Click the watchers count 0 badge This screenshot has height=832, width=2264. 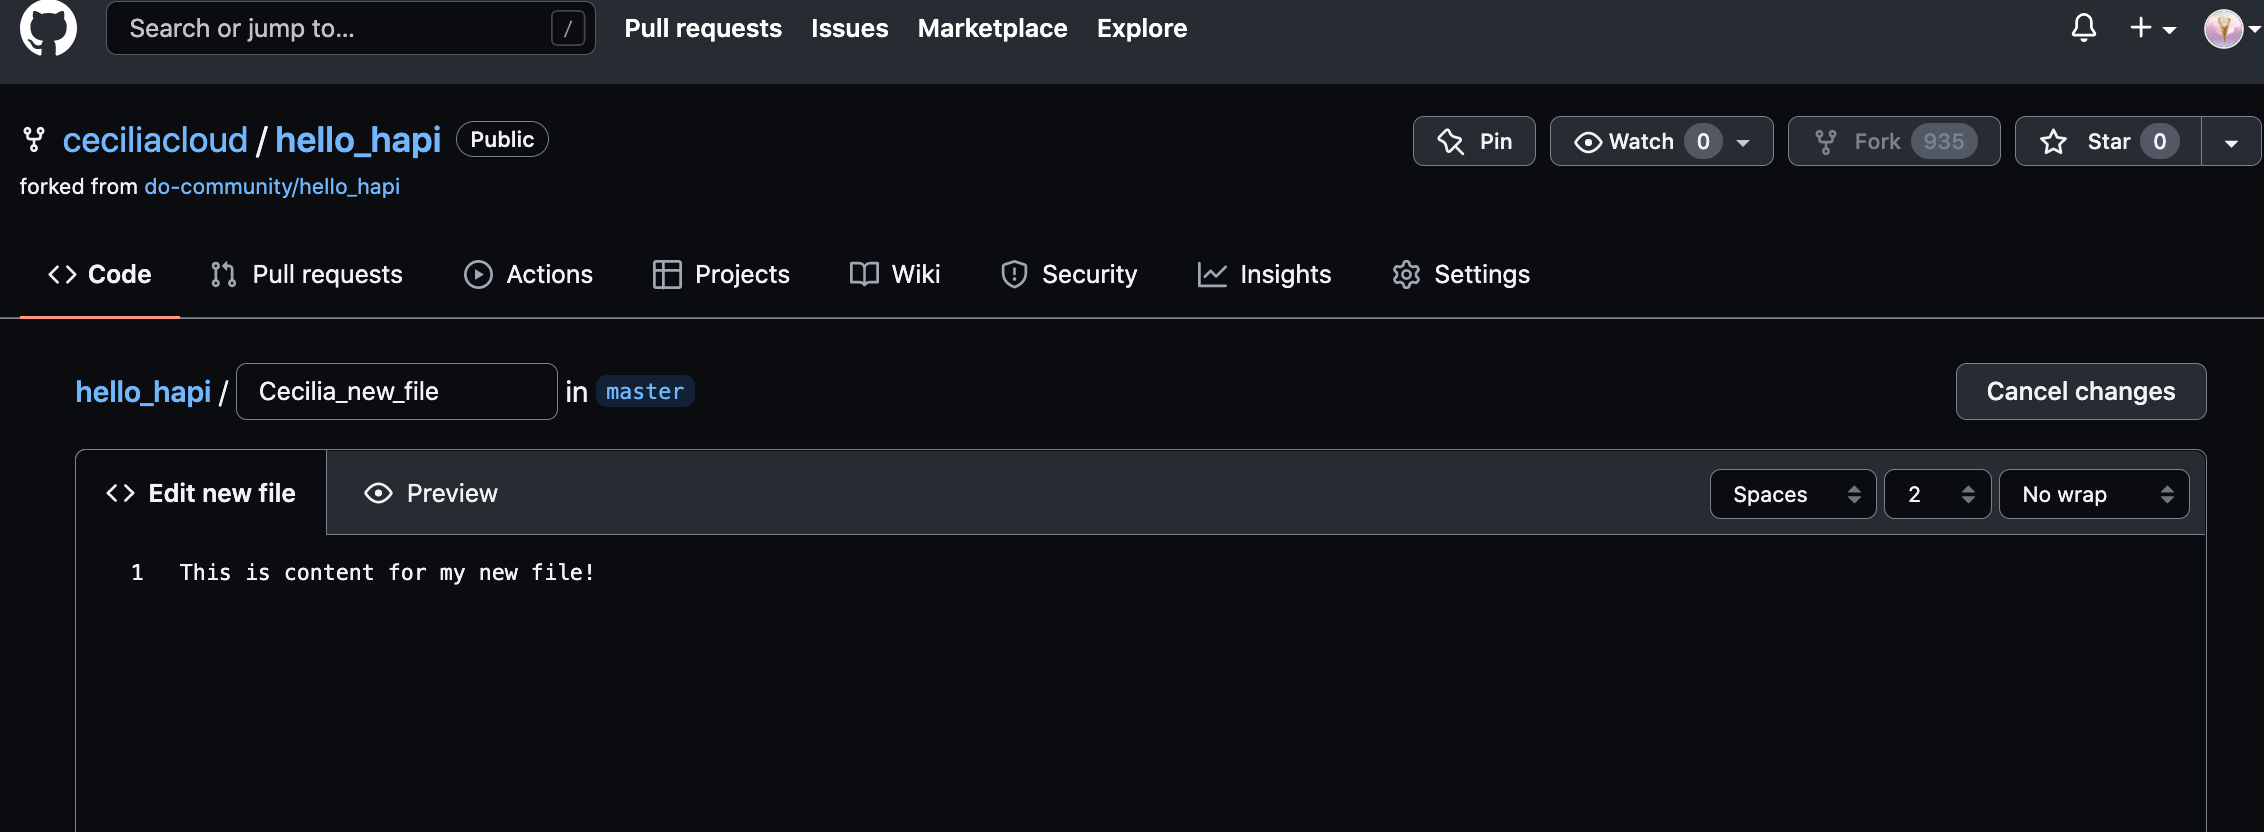click(1703, 141)
